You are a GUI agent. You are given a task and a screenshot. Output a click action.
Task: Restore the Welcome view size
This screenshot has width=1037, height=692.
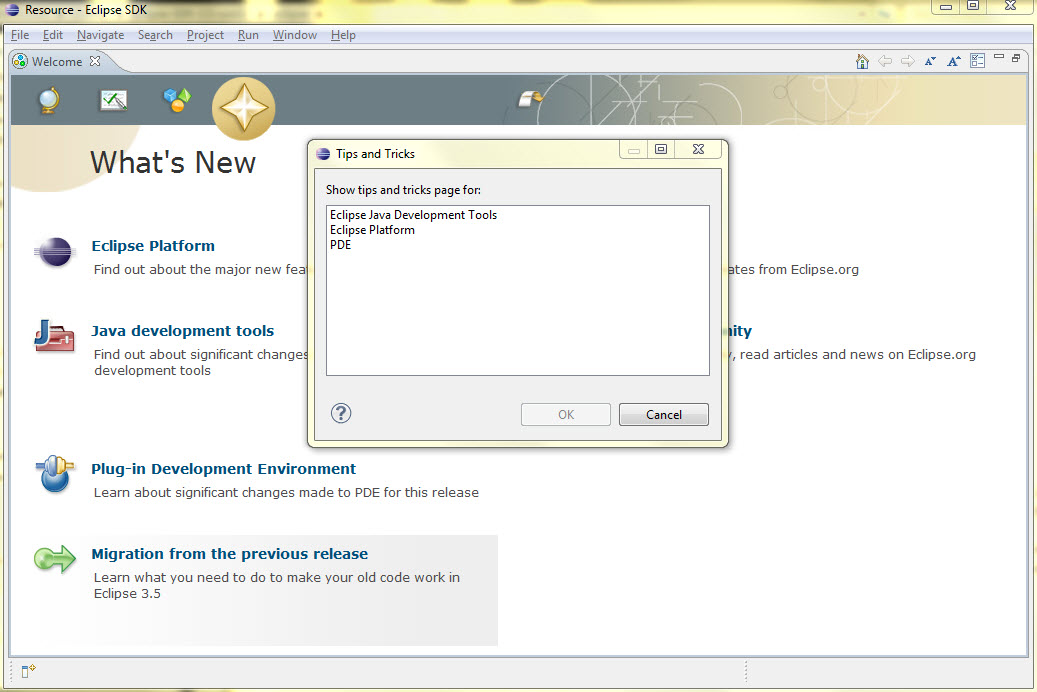[x=1016, y=58]
